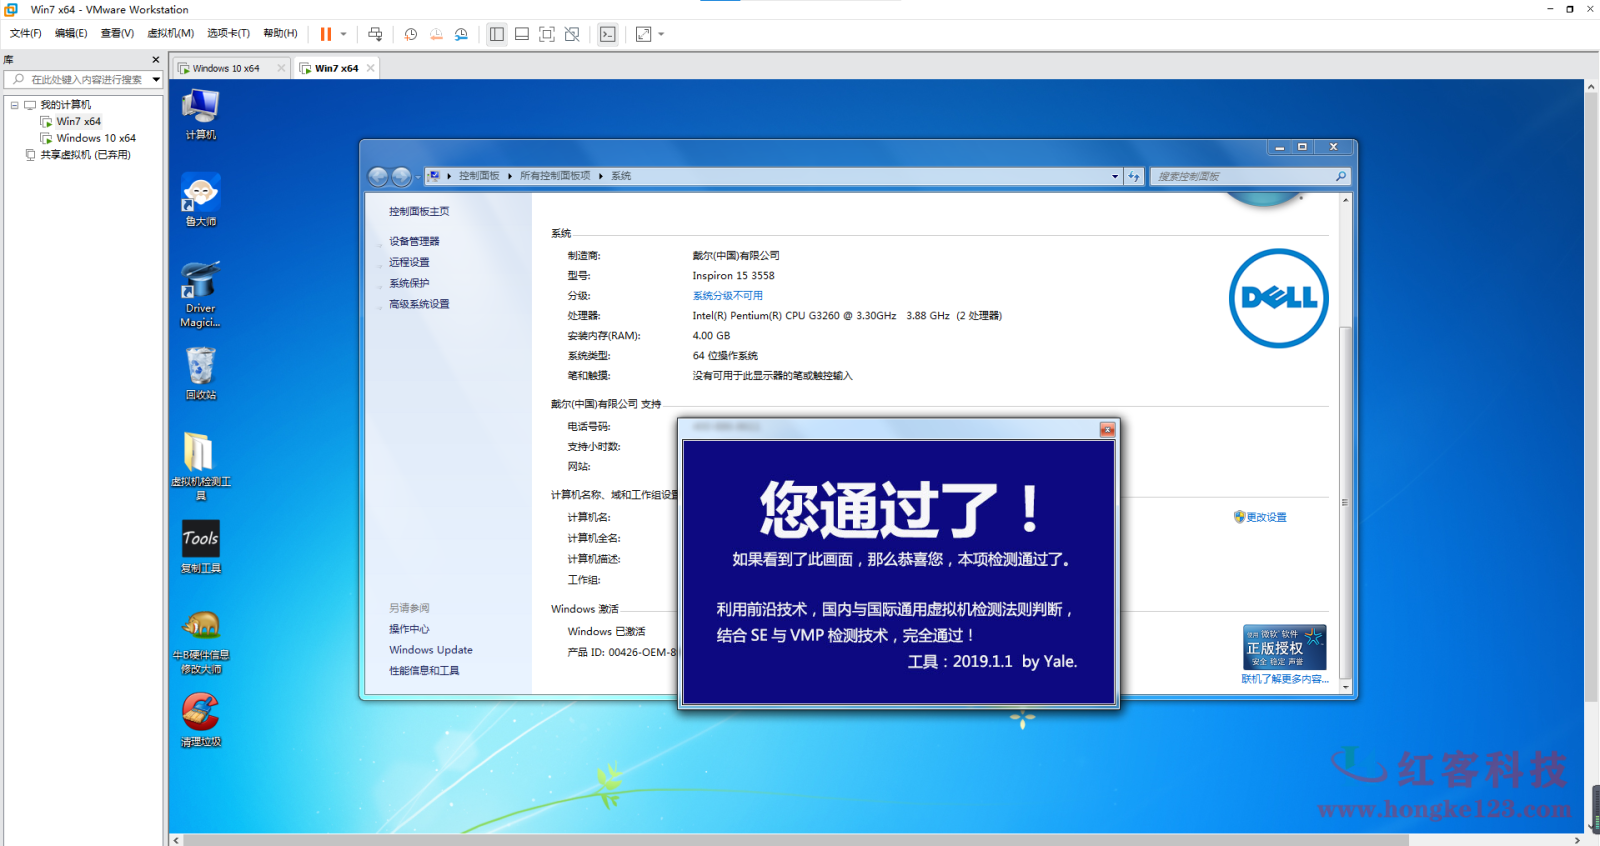
Task: Click the VMware horizontal scrollbar at bottom
Action: click(x=796, y=840)
